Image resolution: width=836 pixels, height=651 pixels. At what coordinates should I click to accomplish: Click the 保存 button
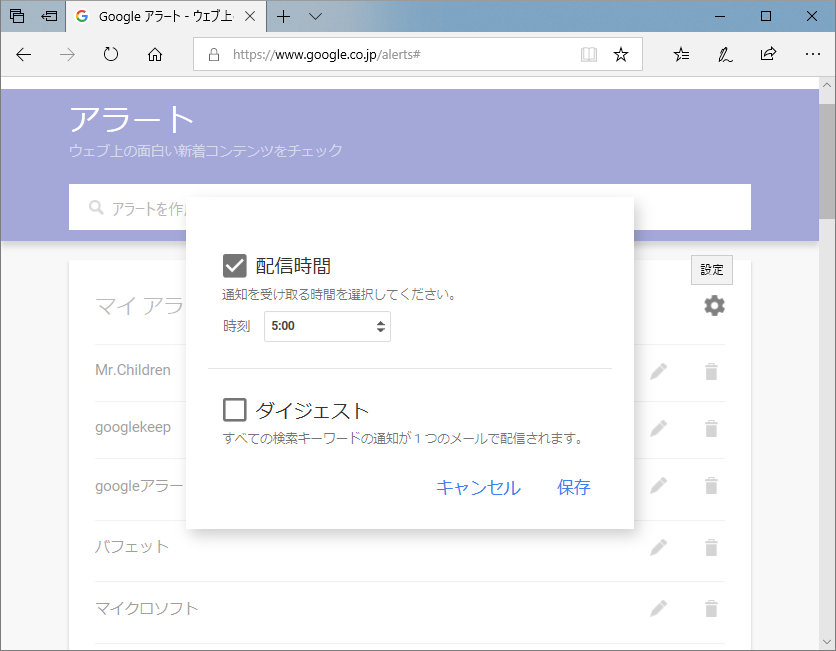click(574, 487)
